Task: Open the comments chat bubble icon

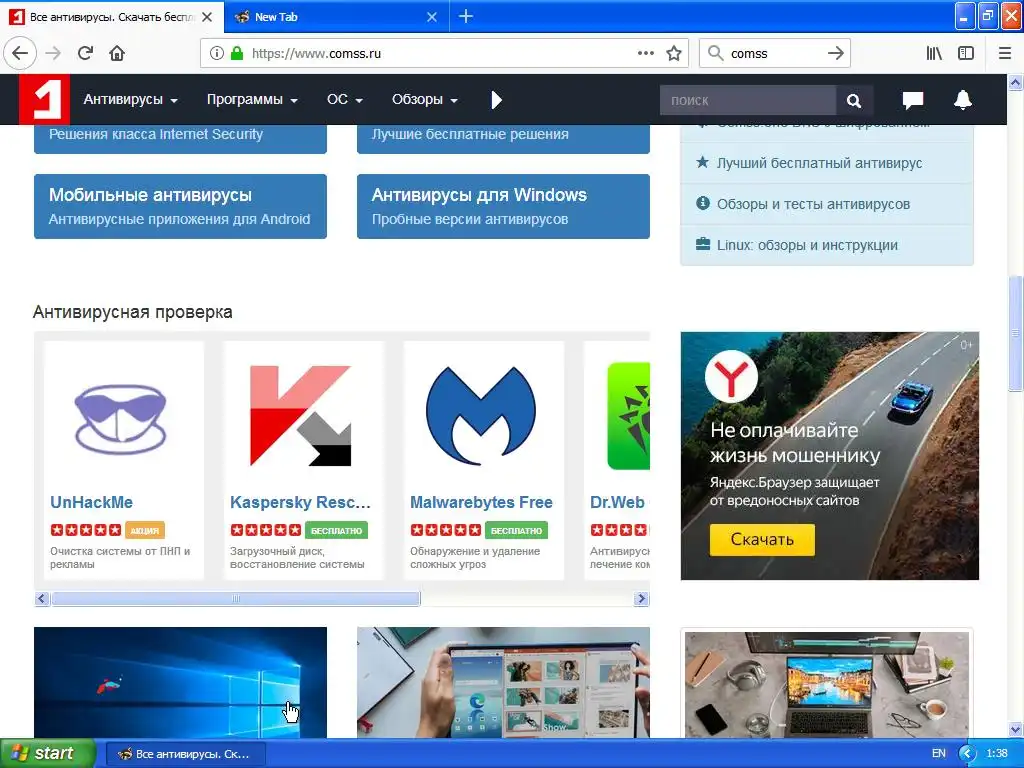Action: (x=912, y=100)
